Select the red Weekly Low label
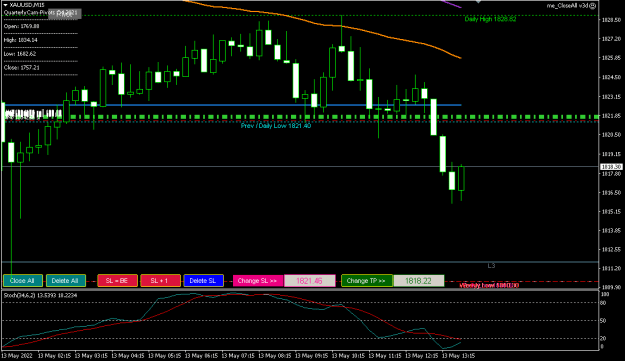Image resolution: width=625 pixels, height=361 pixels. pyautogui.click(x=489, y=285)
